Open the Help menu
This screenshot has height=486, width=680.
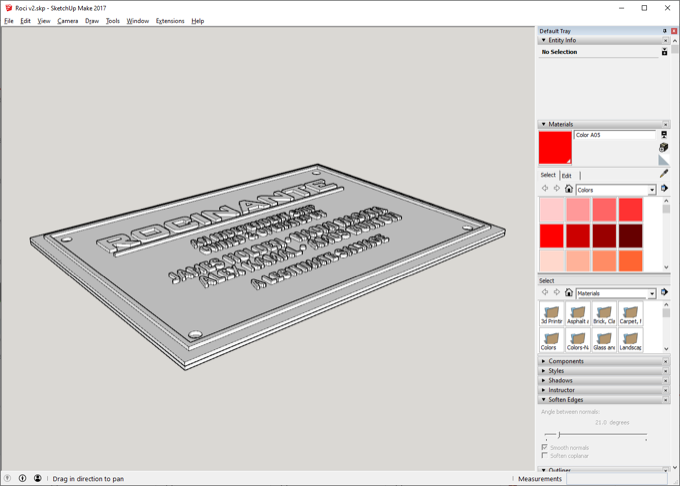pyautogui.click(x=198, y=21)
